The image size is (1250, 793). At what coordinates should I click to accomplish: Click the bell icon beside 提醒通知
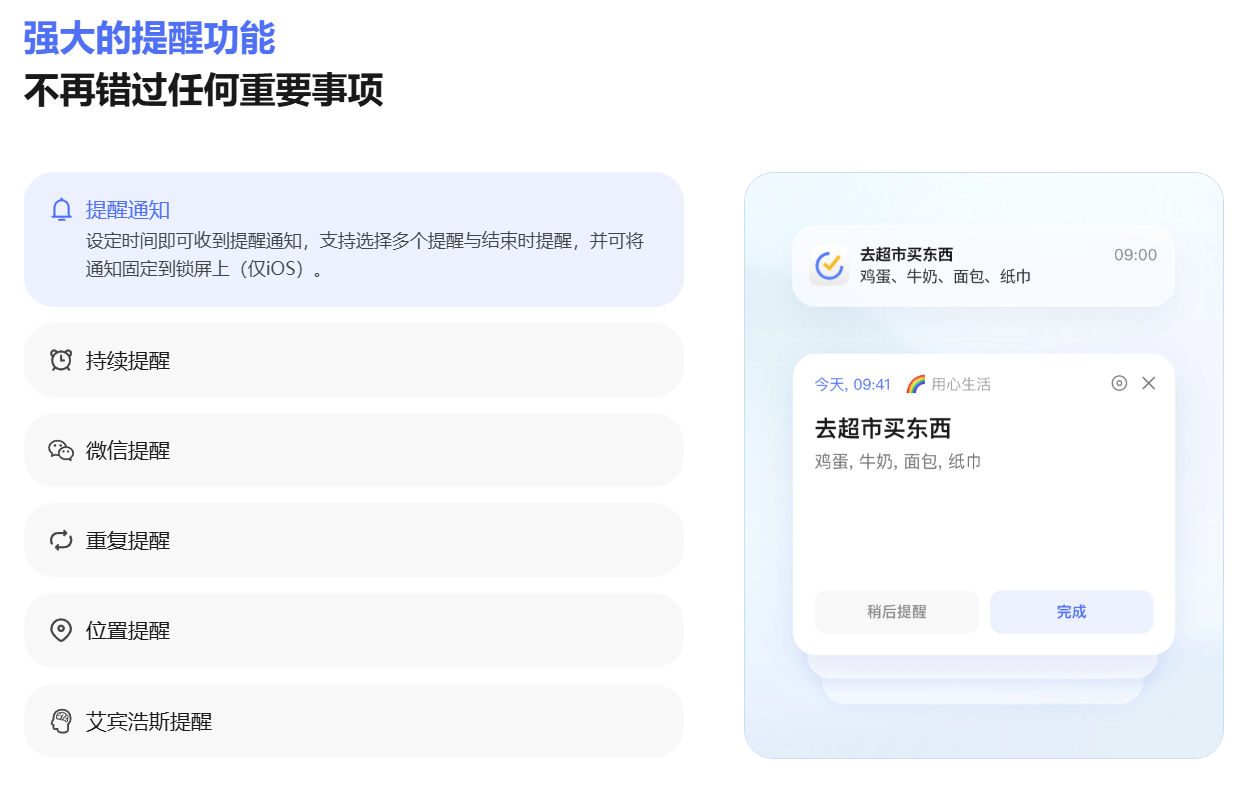pos(61,210)
